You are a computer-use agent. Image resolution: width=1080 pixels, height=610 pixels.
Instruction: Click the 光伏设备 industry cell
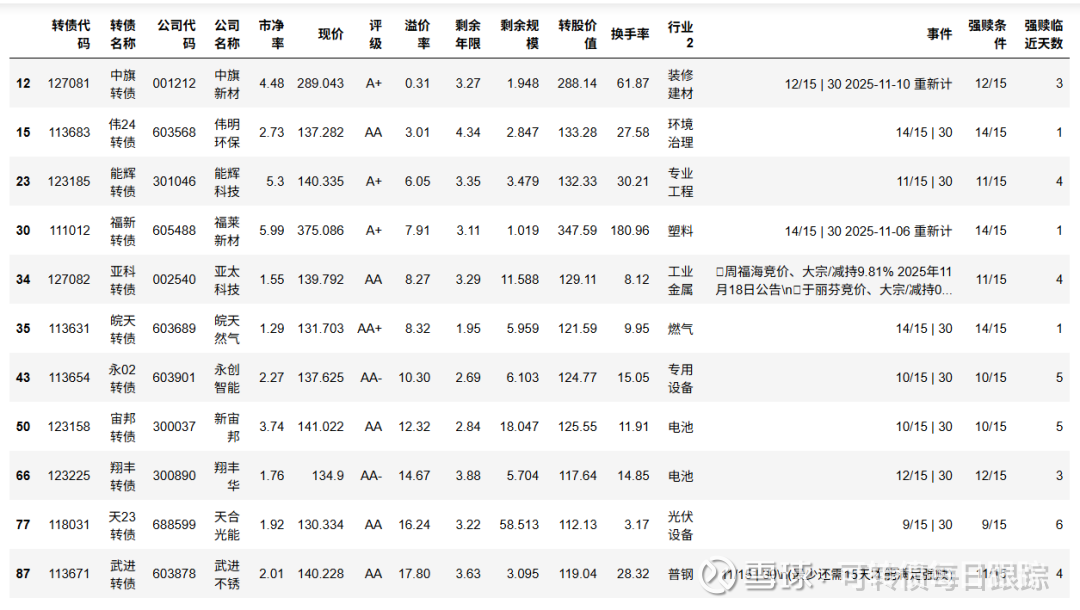pyautogui.click(x=681, y=525)
